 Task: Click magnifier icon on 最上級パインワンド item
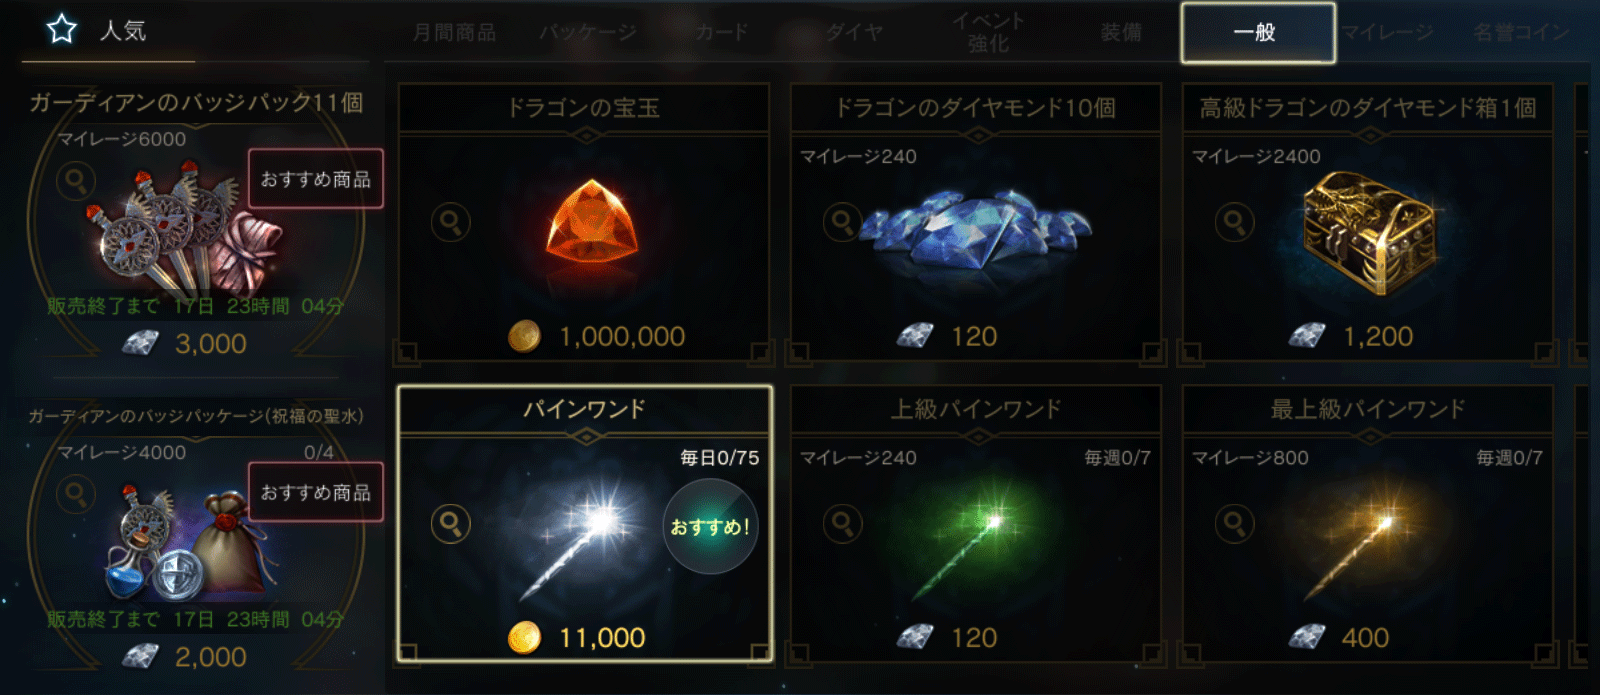(x=1234, y=523)
